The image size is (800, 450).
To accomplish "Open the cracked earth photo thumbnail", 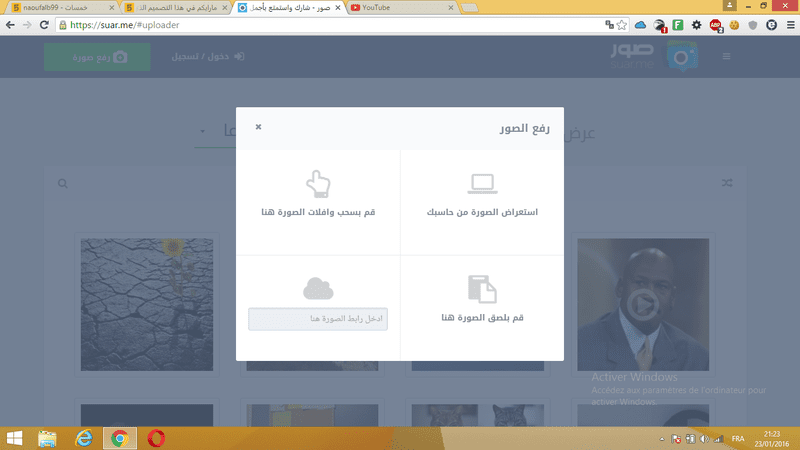I will pyautogui.click(x=147, y=305).
